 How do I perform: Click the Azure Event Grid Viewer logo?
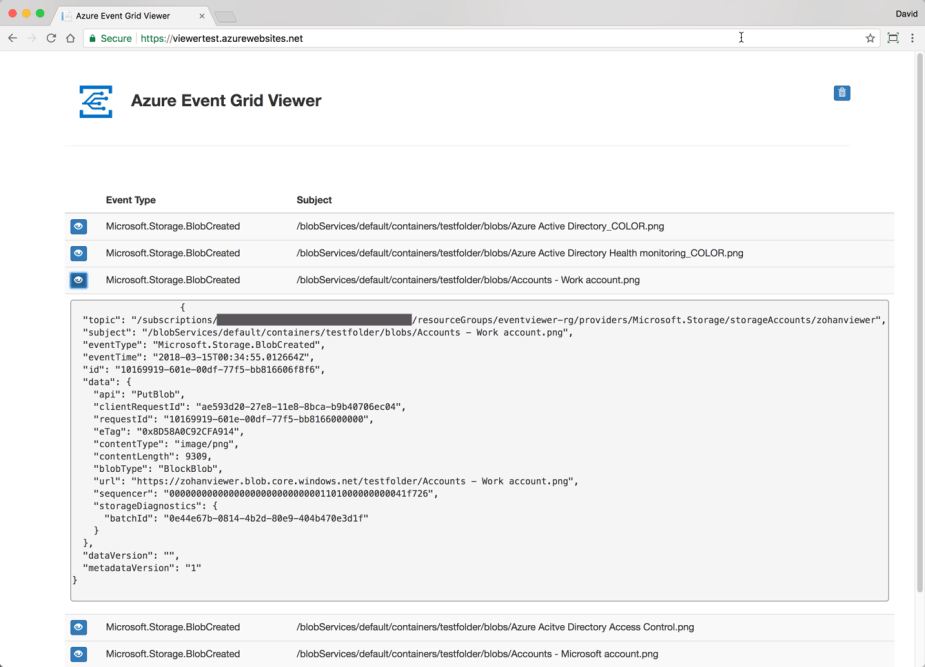point(95,100)
